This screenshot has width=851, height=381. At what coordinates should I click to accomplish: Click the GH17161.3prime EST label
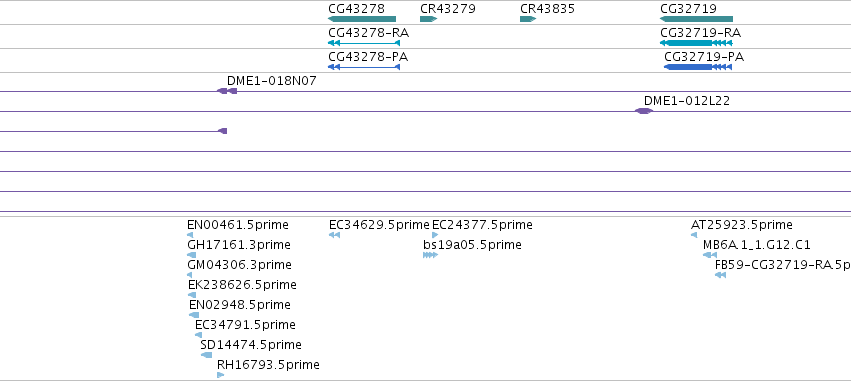coord(239,245)
